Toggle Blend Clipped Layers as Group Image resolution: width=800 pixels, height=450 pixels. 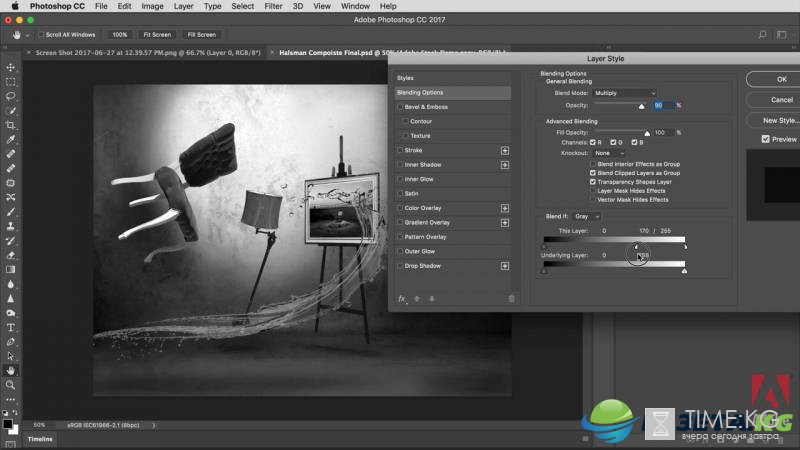click(x=593, y=173)
